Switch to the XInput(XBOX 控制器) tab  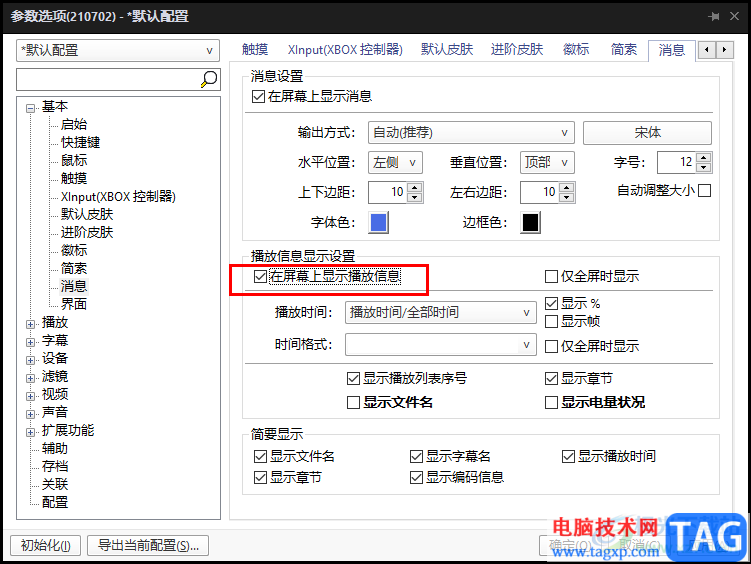point(345,49)
